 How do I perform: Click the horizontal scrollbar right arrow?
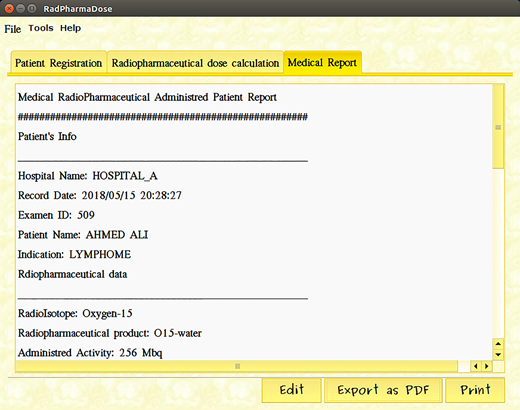487,366
